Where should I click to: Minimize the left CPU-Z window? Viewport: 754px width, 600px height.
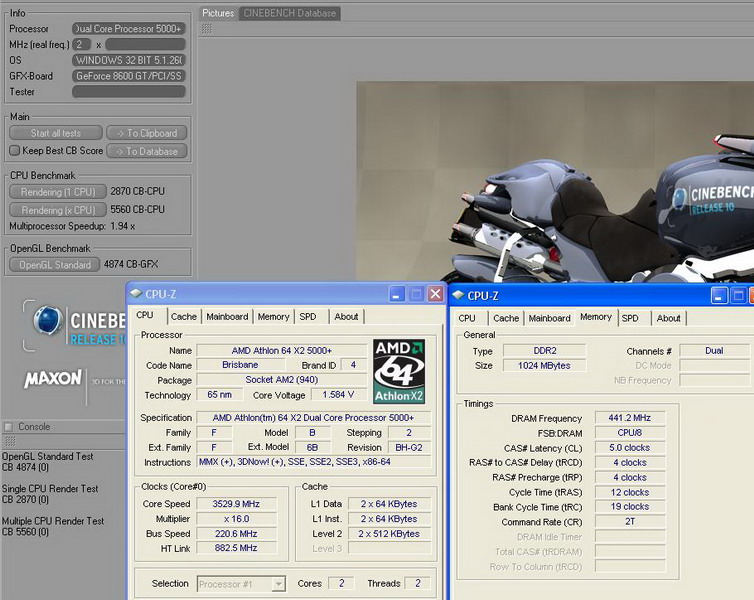pos(397,294)
